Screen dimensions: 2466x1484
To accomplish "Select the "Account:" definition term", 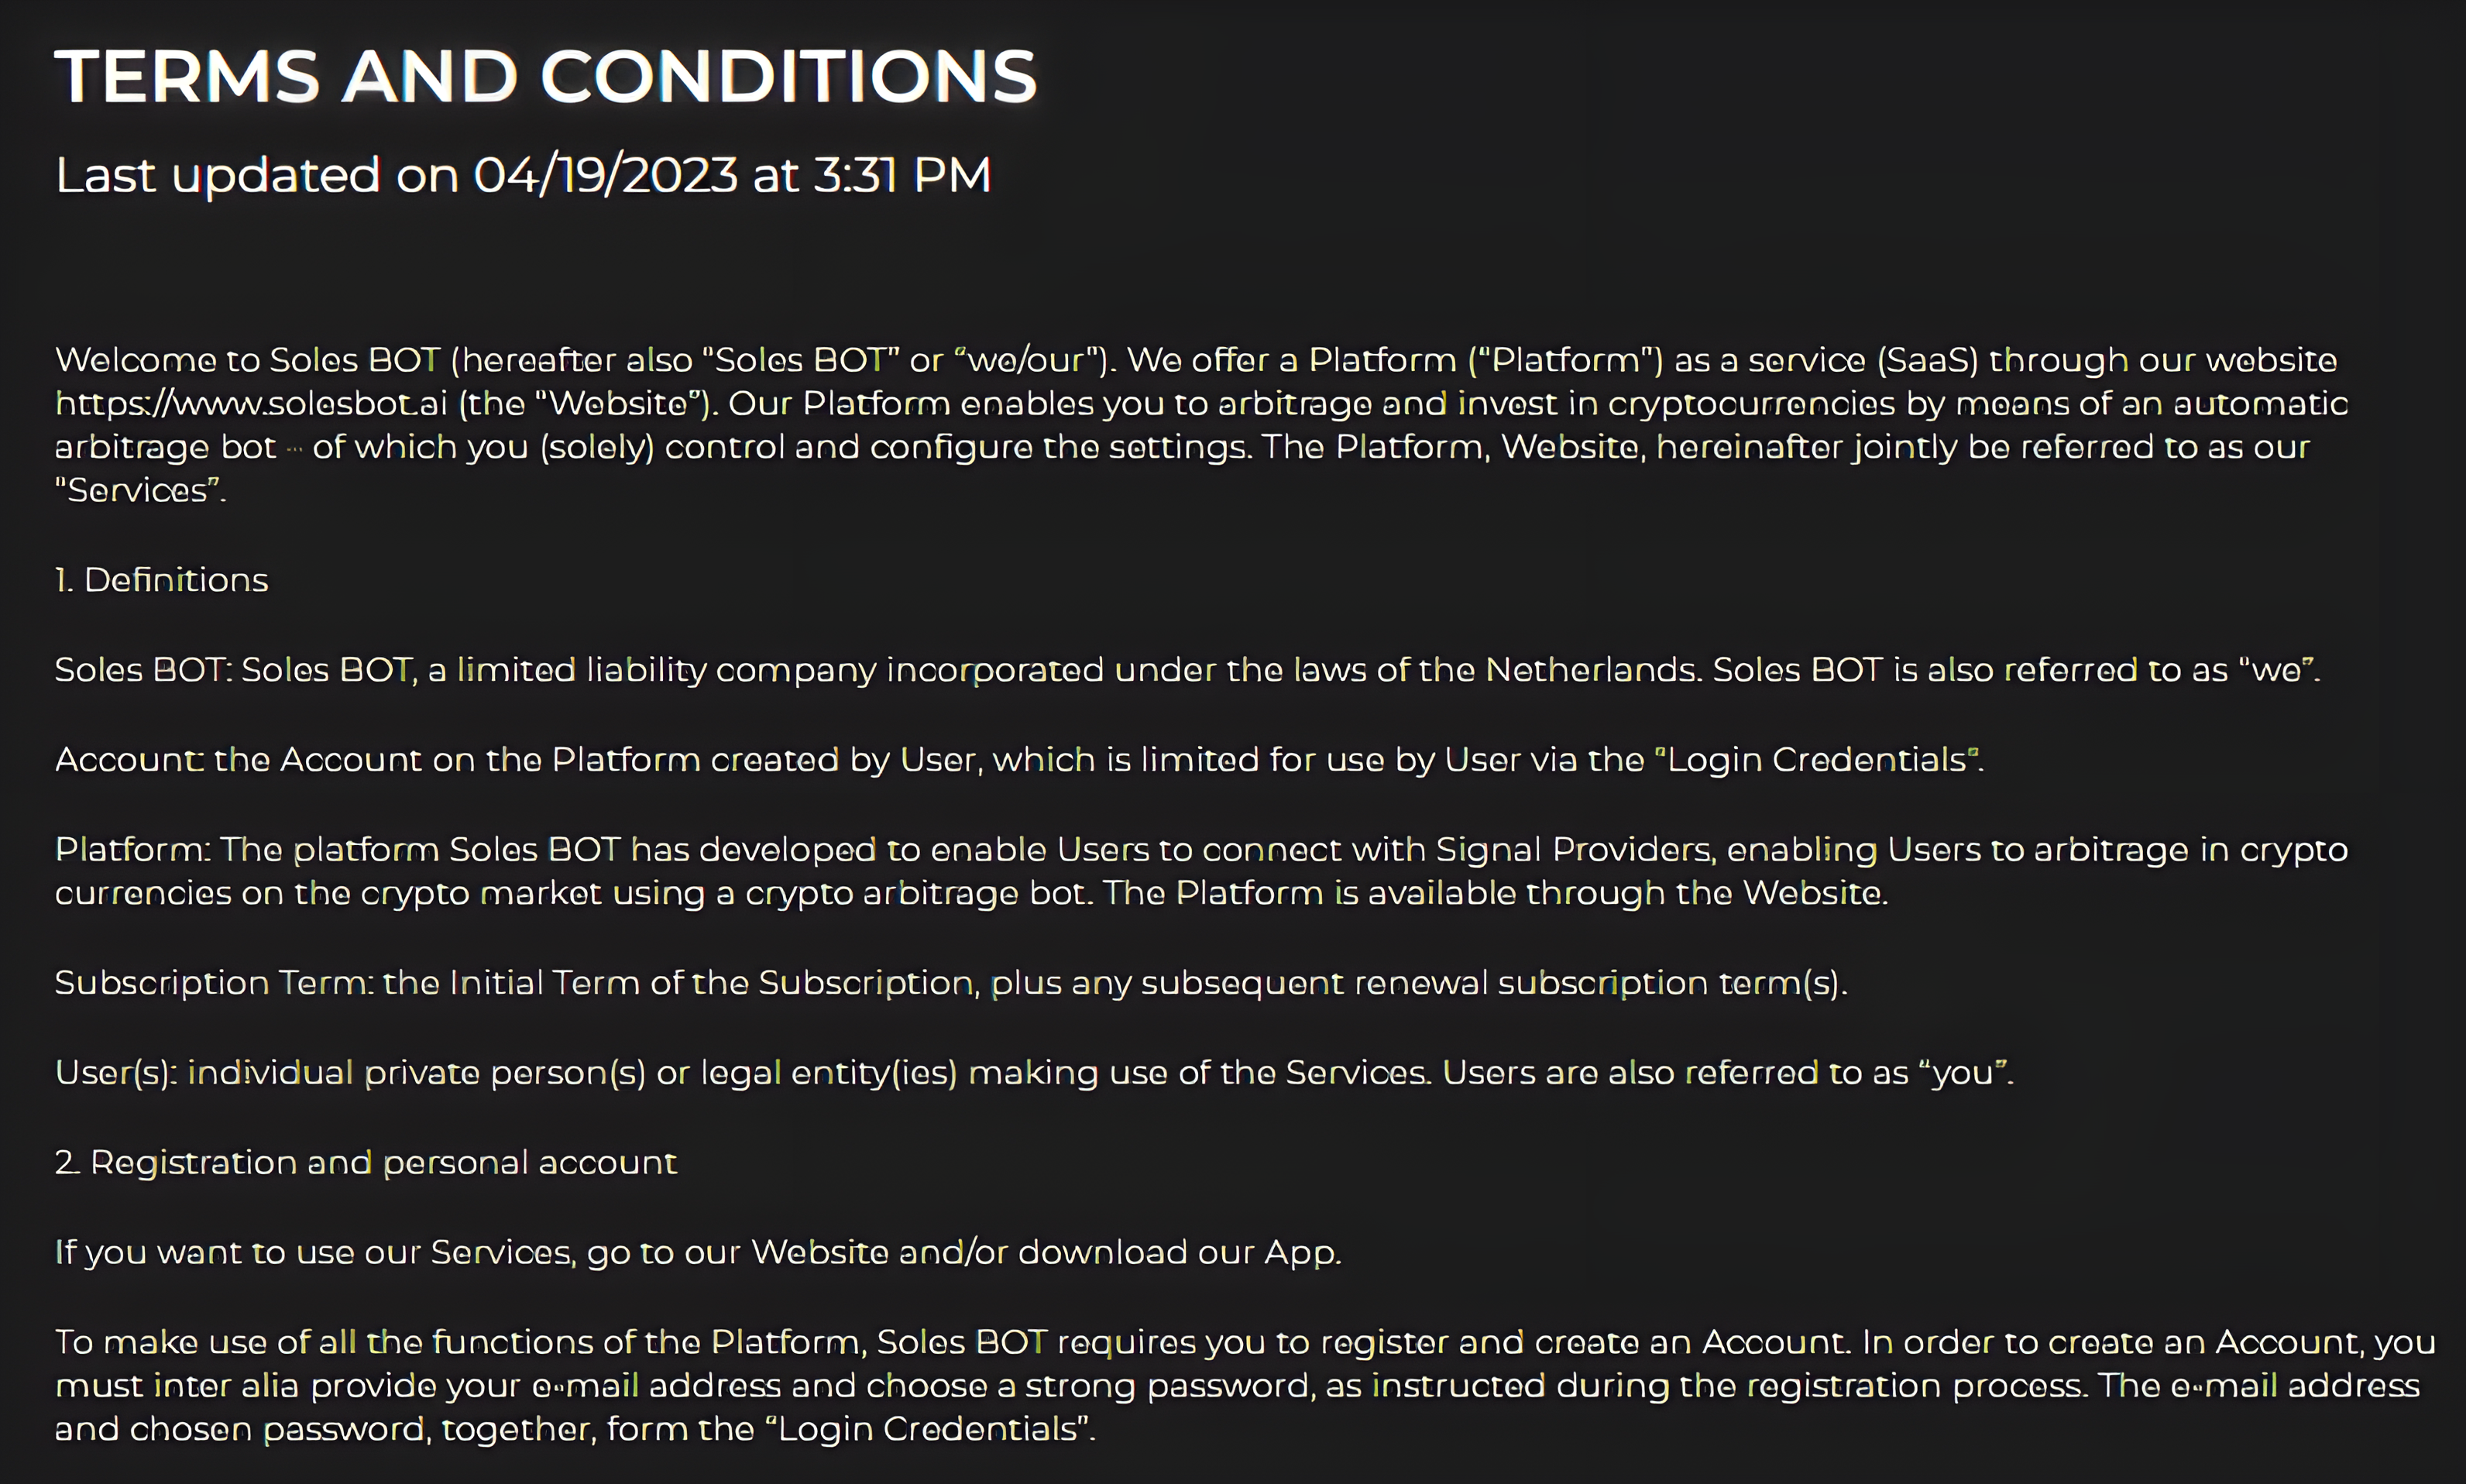I will point(130,760).
